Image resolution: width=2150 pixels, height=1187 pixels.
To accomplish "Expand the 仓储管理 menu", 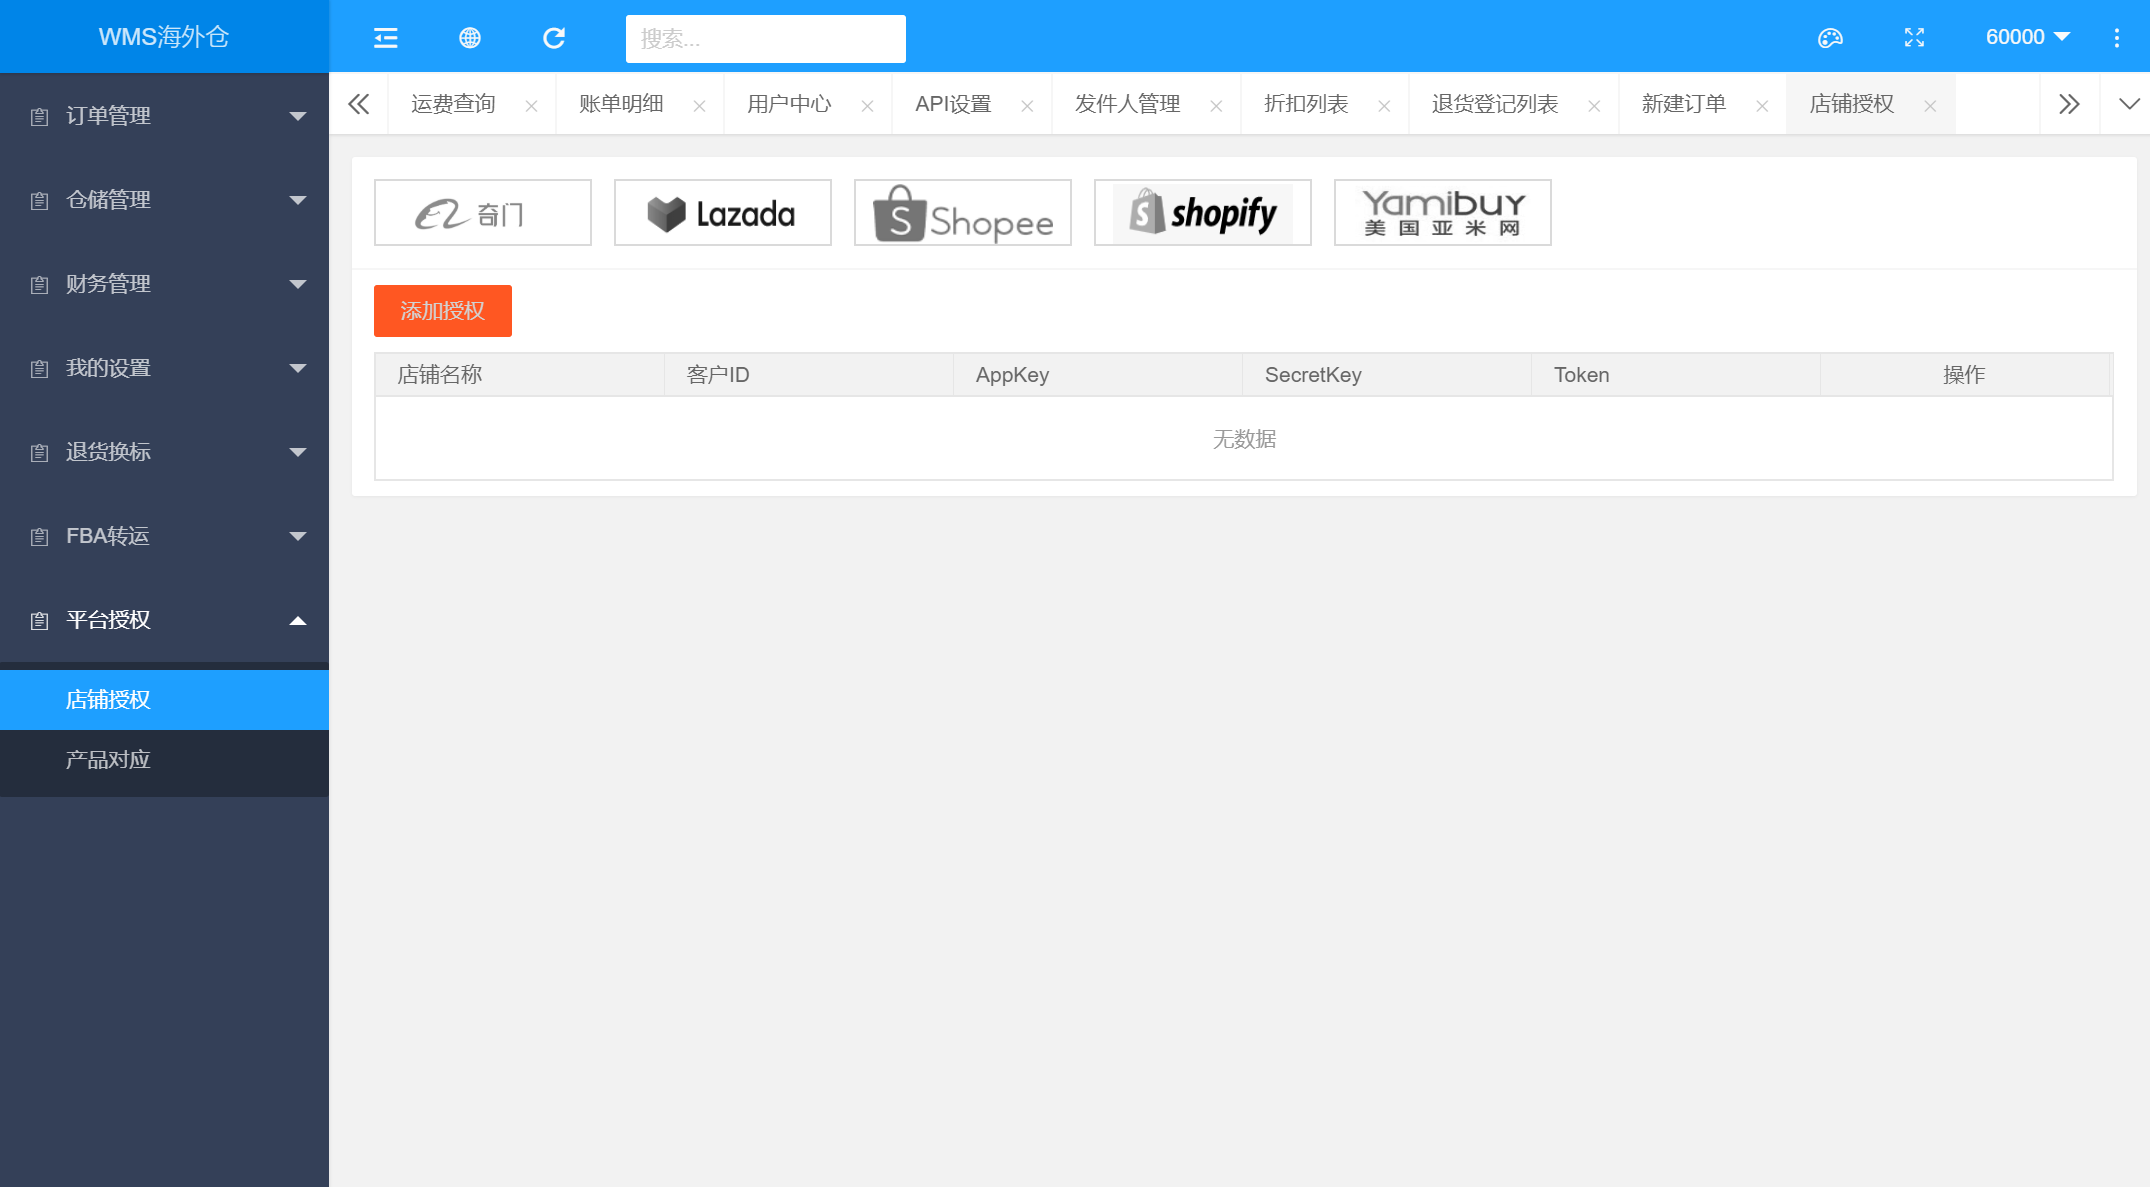I will click(164, 200).
